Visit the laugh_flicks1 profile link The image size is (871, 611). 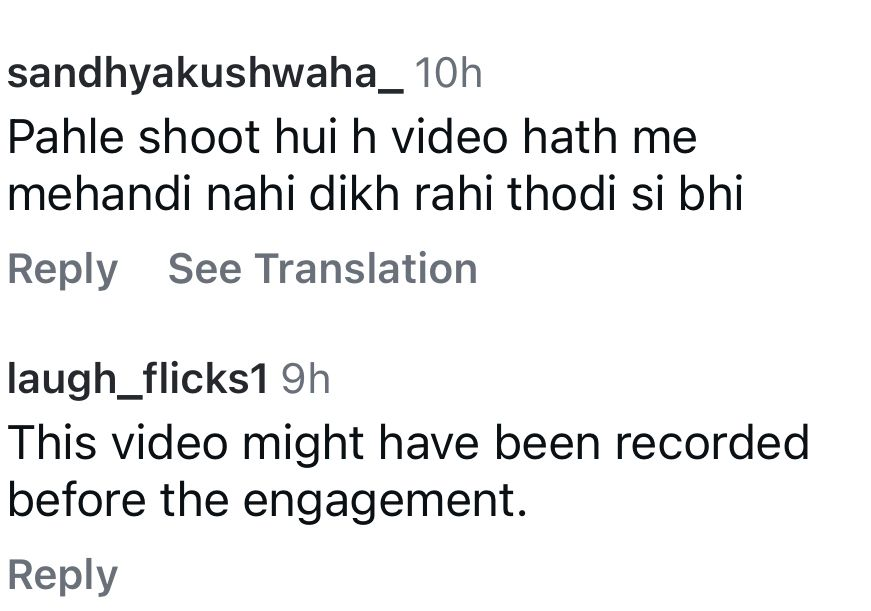(x=138, y=379)
